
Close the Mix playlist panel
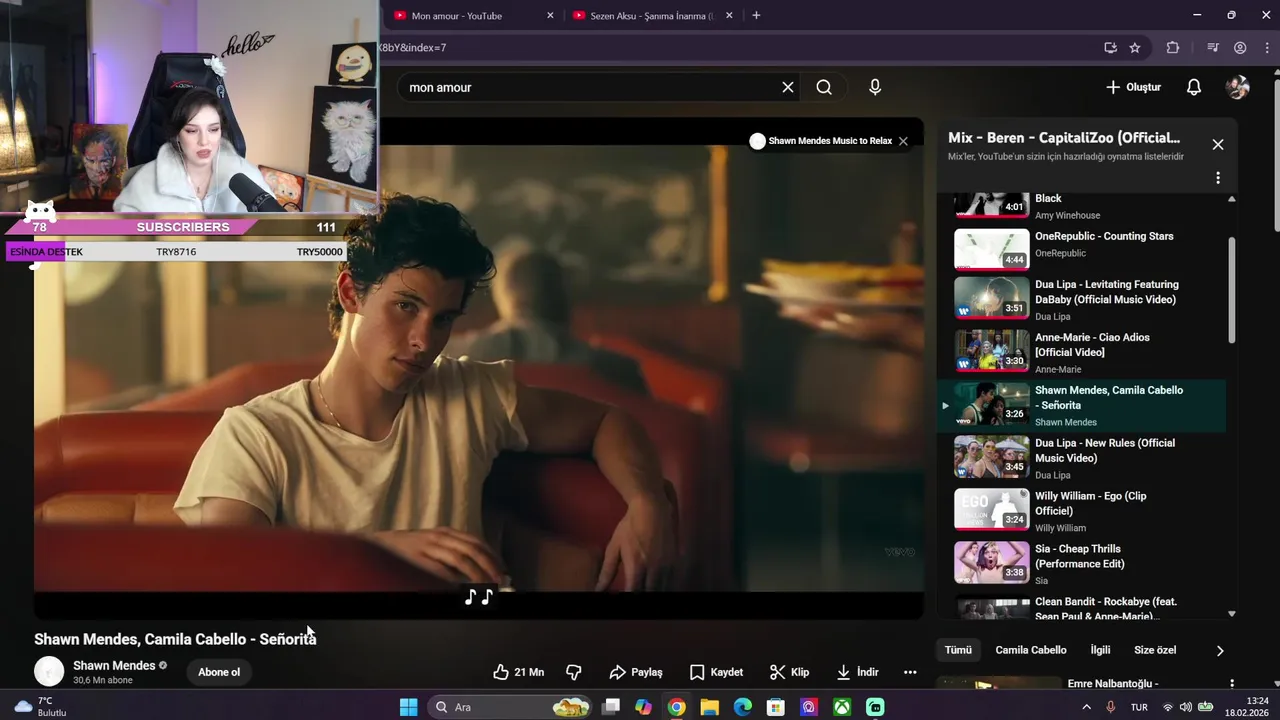click(x=1218, y=144)
